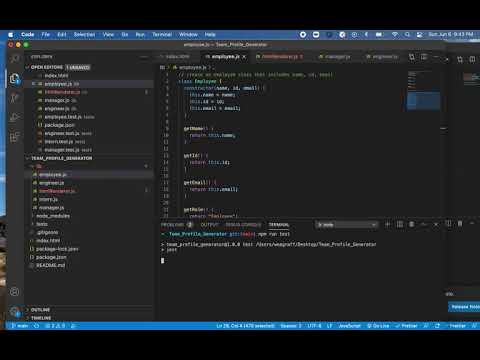Open editor More Actions ellipsis
Image resolution: width=480 pixels, height=360 pixels.
(x=436, y=57)
